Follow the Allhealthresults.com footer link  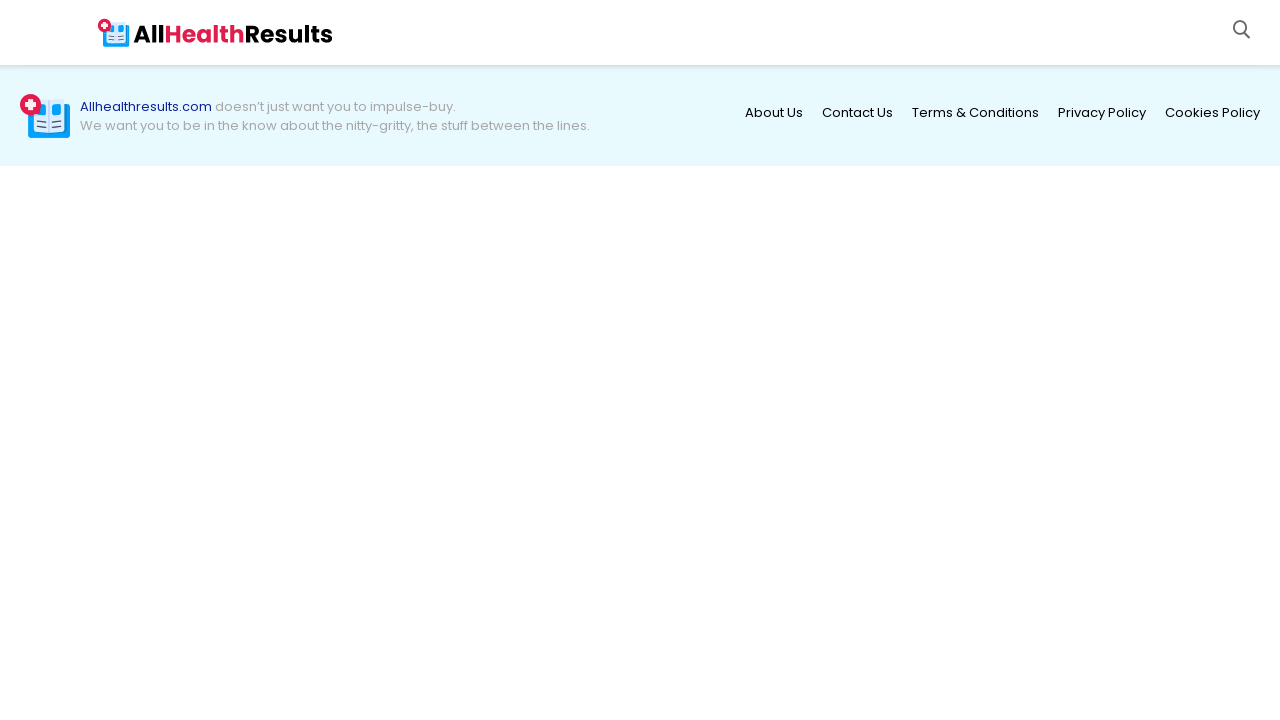(x=146, y=107)
